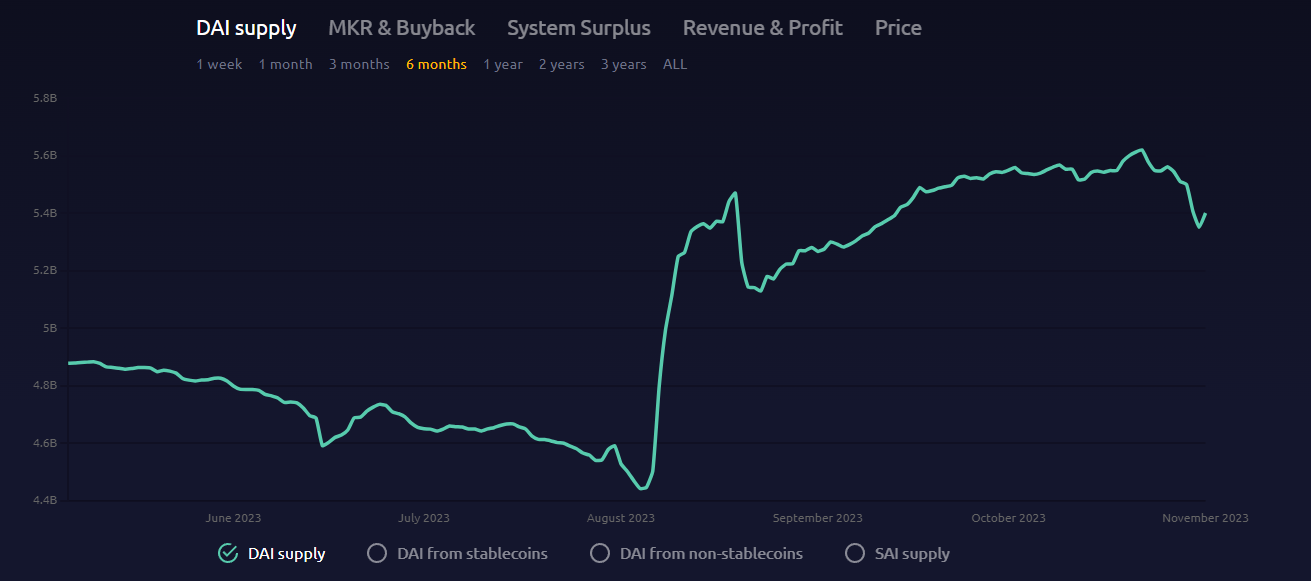Select the 1 week time range
1311x581 pixels.
pyautogui.click(x=219, y=64)
